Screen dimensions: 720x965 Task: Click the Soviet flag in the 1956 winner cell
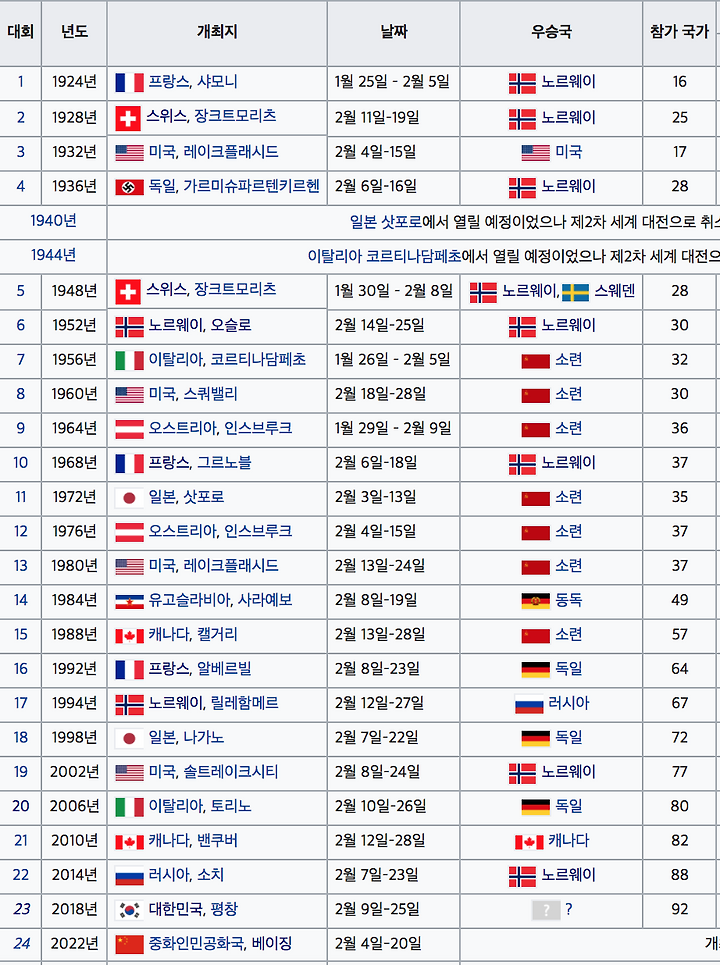[535, 361]
